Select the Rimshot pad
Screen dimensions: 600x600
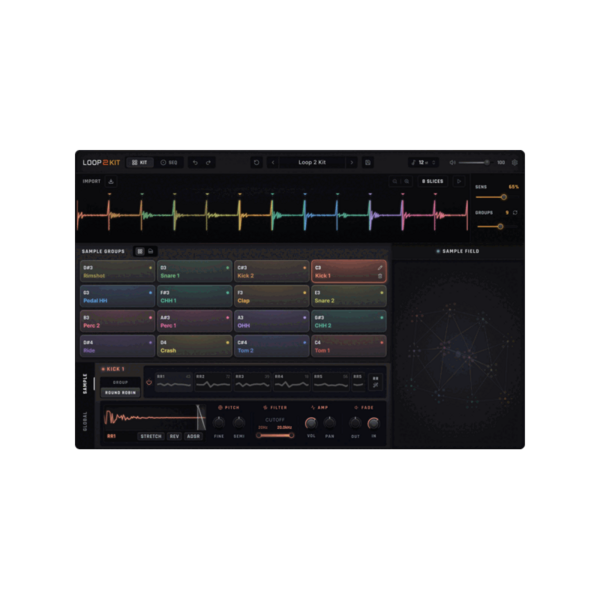tap(117, 271)
